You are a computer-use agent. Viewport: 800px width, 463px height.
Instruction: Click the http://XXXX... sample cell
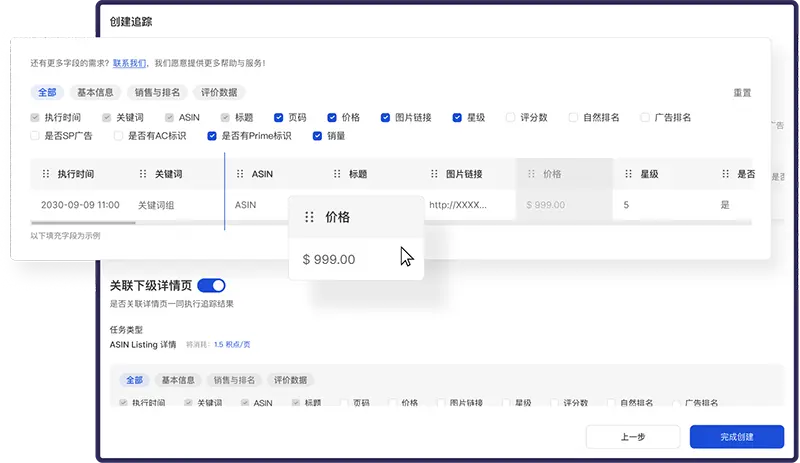[x=458, y=205]
